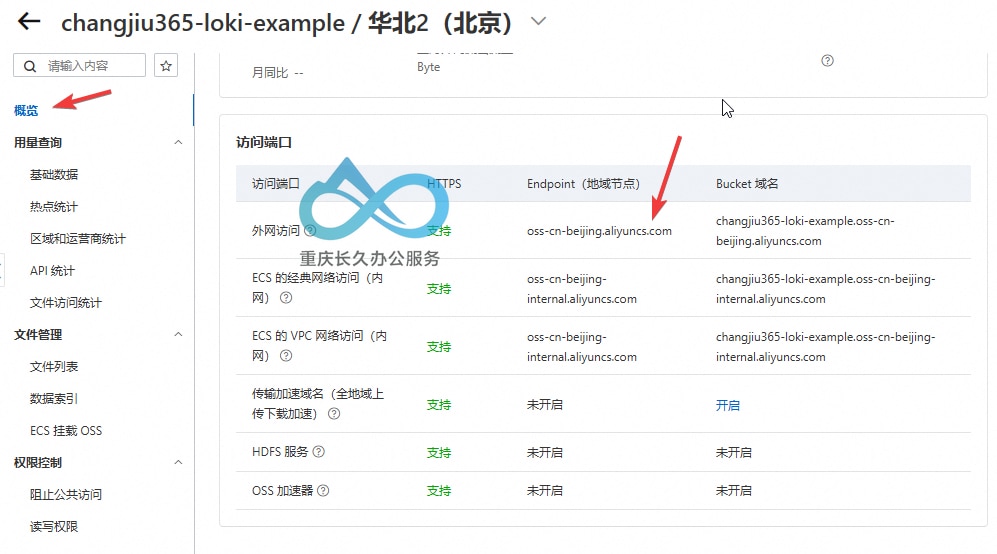Viewport: 997px width, 554px height.
Task: Open 区域和运营商统计 in the sidebar
Action: [78, 239]
